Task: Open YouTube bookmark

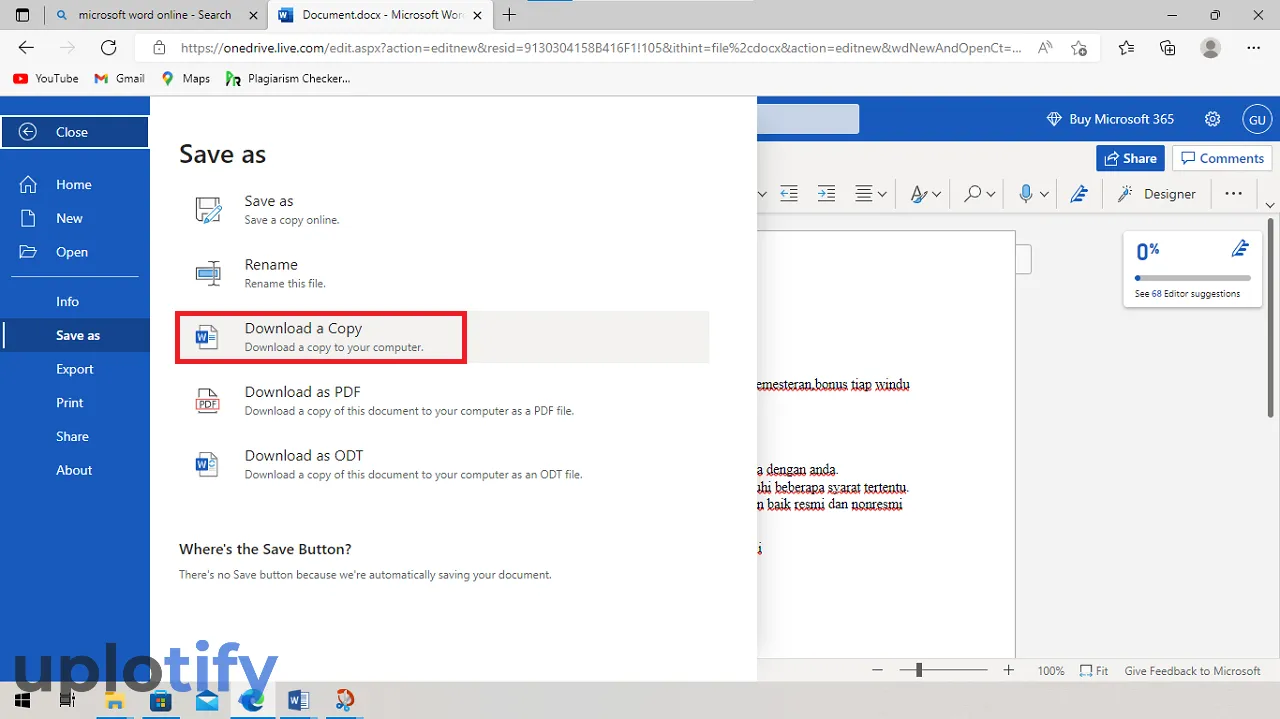Action: point(46,78)
